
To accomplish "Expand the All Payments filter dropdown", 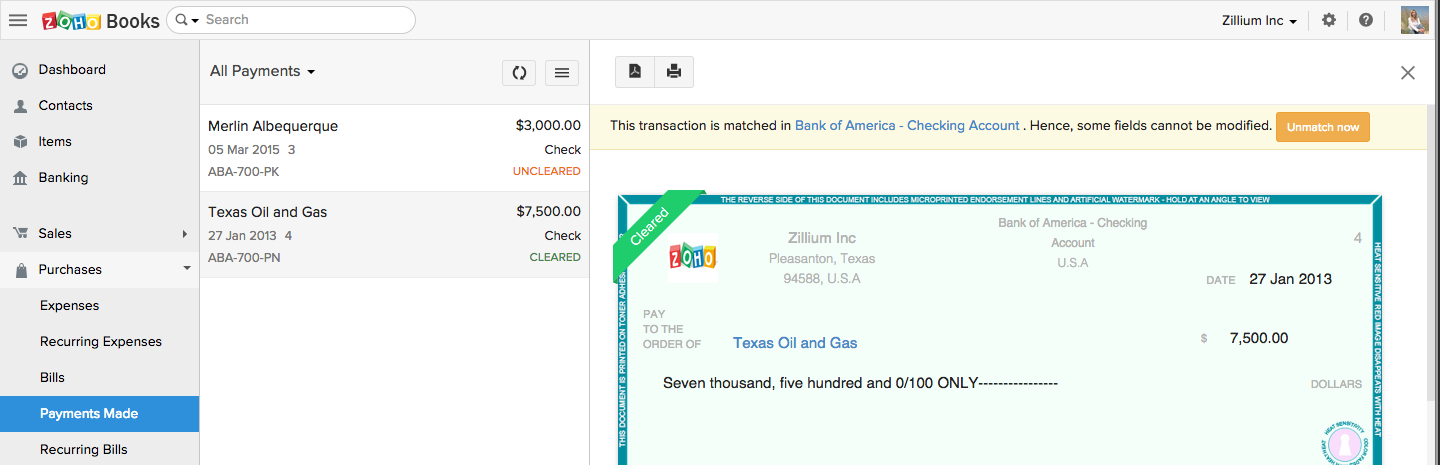I will click(x=263, y=71).
